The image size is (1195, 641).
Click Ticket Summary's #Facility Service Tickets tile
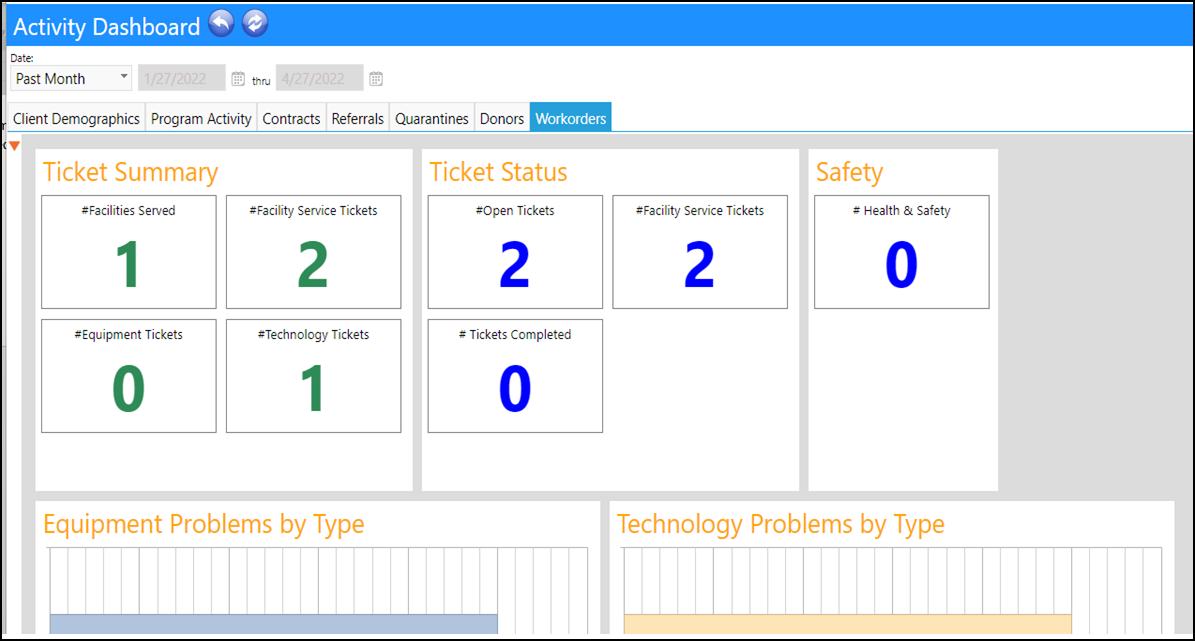[x=313, y=252]
